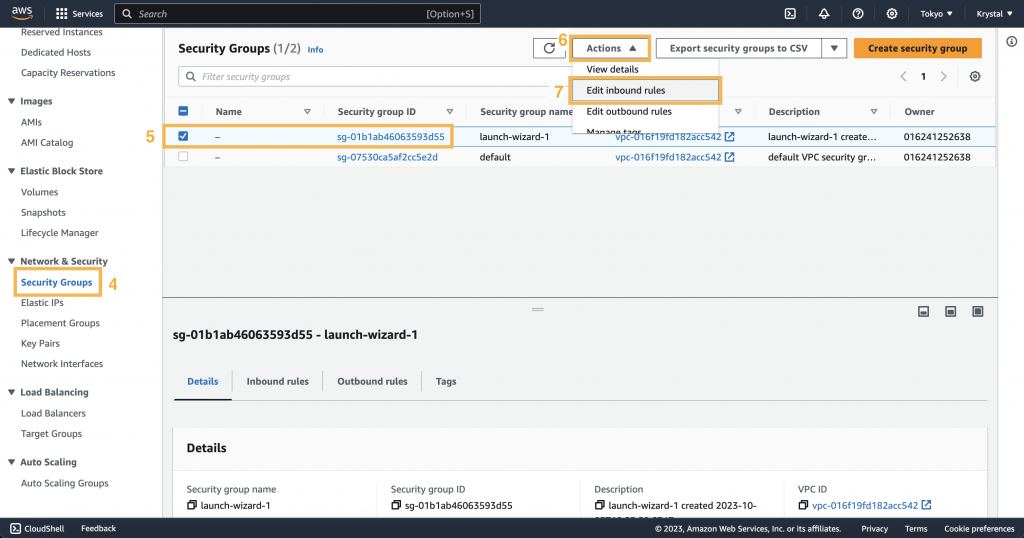
Task: Copy the VPC ID in details
Action: tap(803, 505)
